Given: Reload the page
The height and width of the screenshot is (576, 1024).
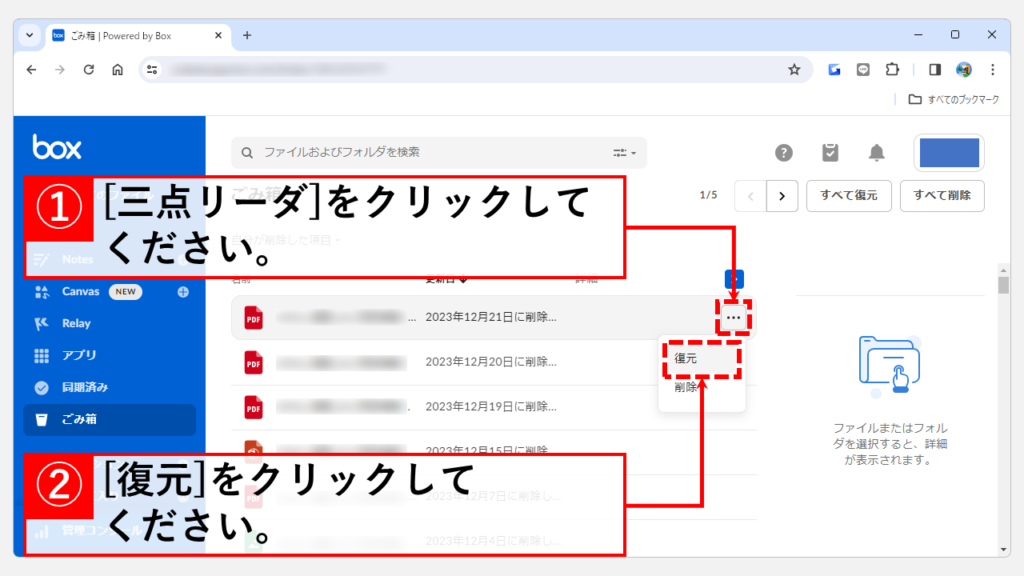Looking at the screenshot, I should pyautogui.click(x=89, y=69).
